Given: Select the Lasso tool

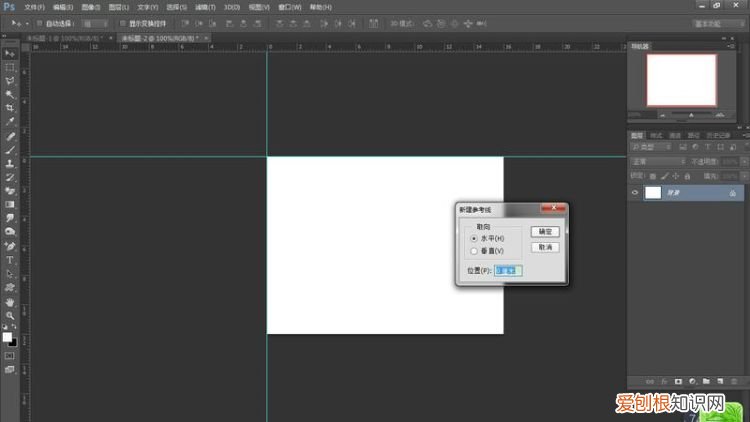Looking at the screenshot, I should pos(10,80).
